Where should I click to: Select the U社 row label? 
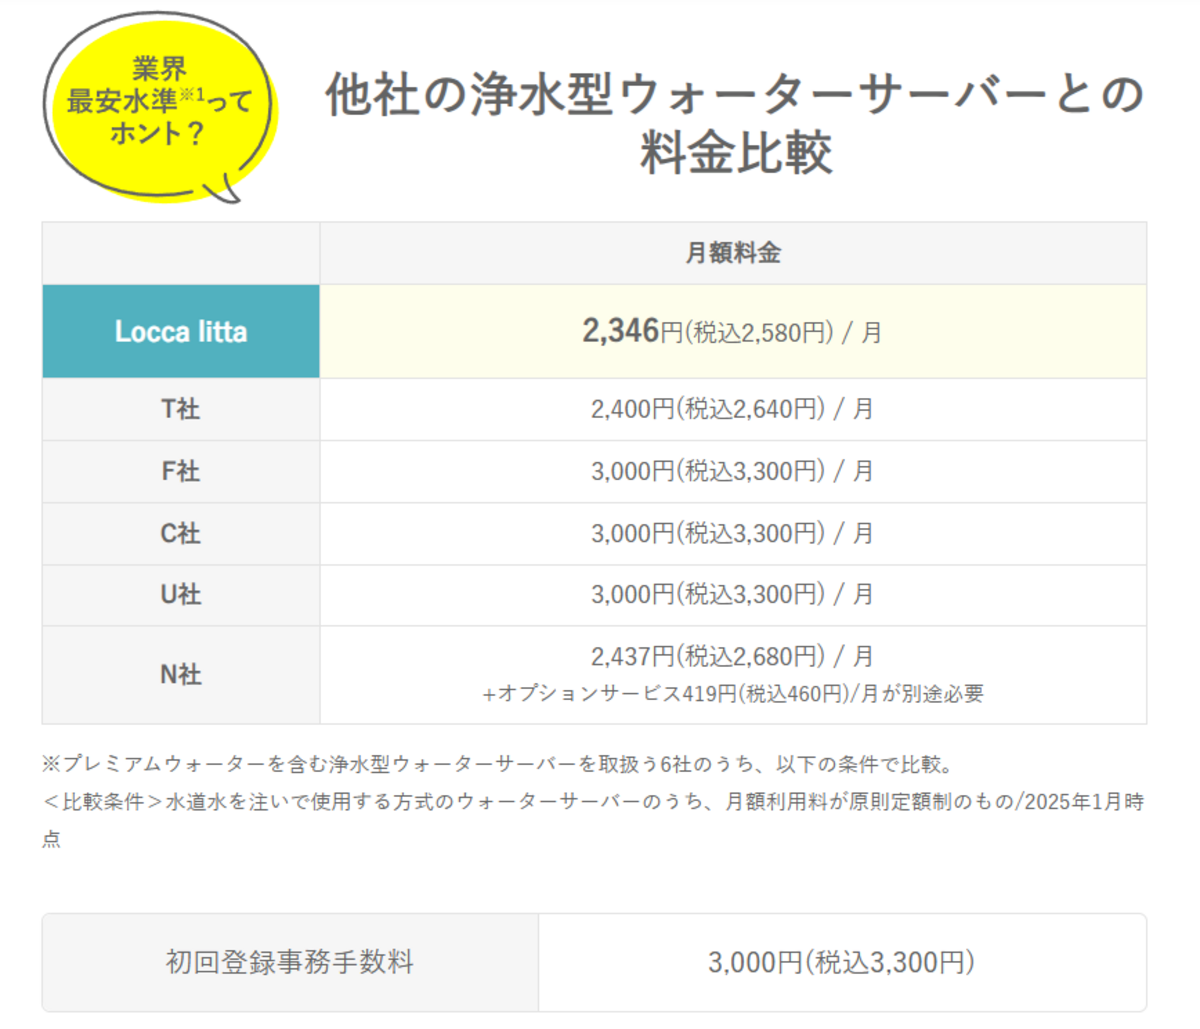pyautogui.click(x=180, y=595)
